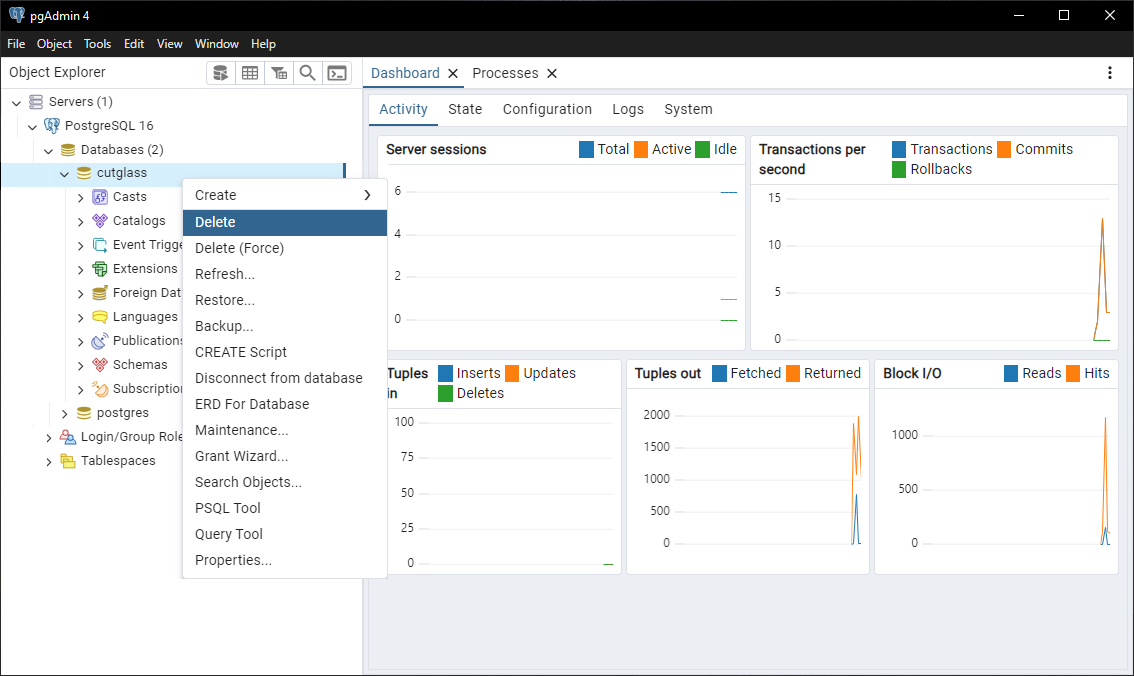Click the Filtered Rows icon in Object Explorer toolbar
Image resolution: width=1134 pixels, height=676 pixels.
pyautogui.click(x=279, y=73)
